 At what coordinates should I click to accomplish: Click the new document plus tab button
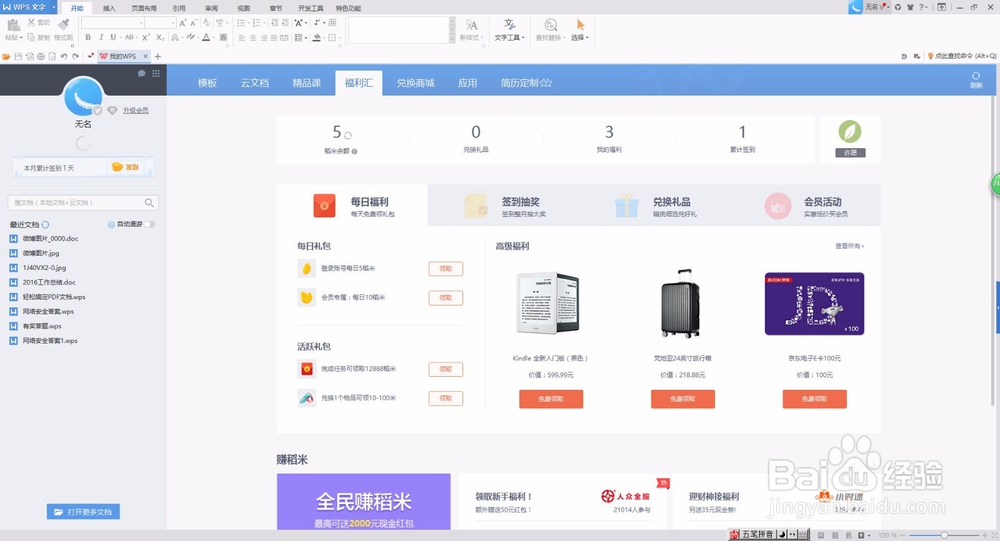(x=158, y=56)
